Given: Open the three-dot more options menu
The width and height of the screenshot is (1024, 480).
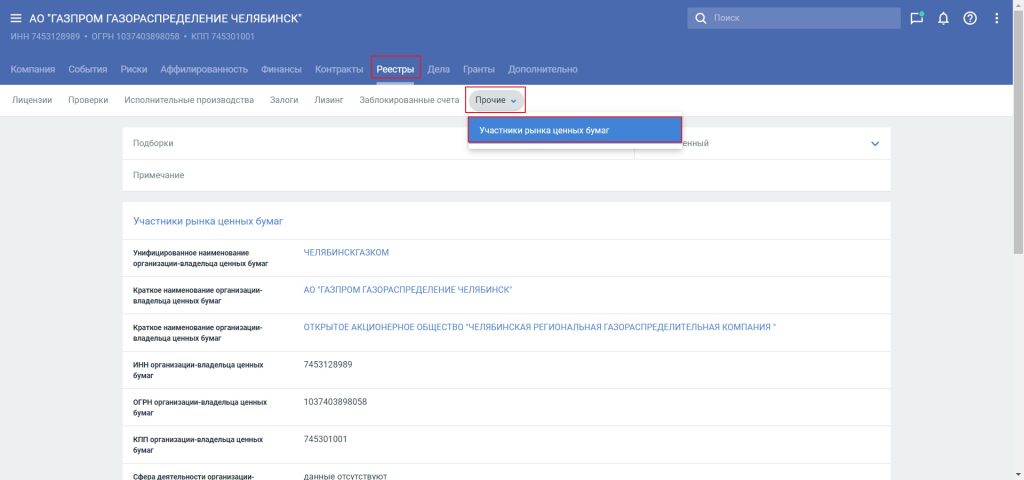Looking at the screenshot, I should 997,18.
